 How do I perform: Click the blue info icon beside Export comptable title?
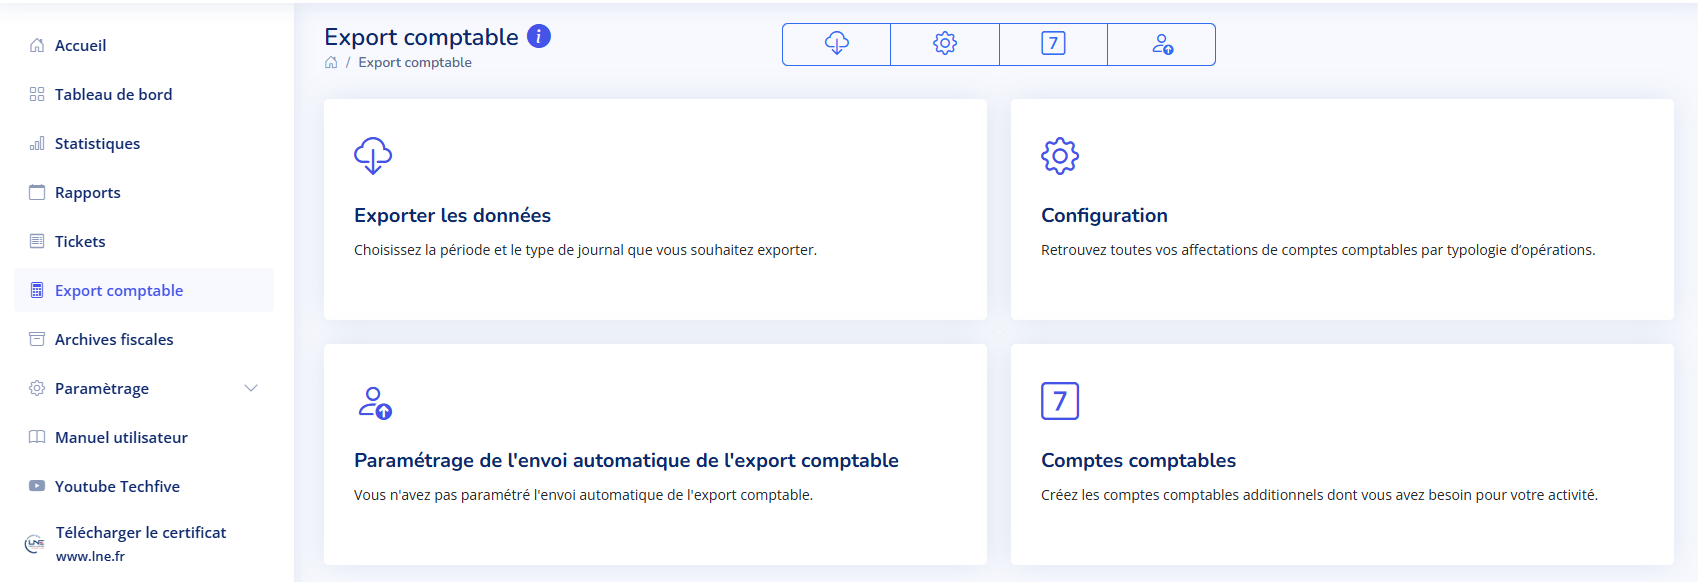pyautogui.click(x=539, y=37)
